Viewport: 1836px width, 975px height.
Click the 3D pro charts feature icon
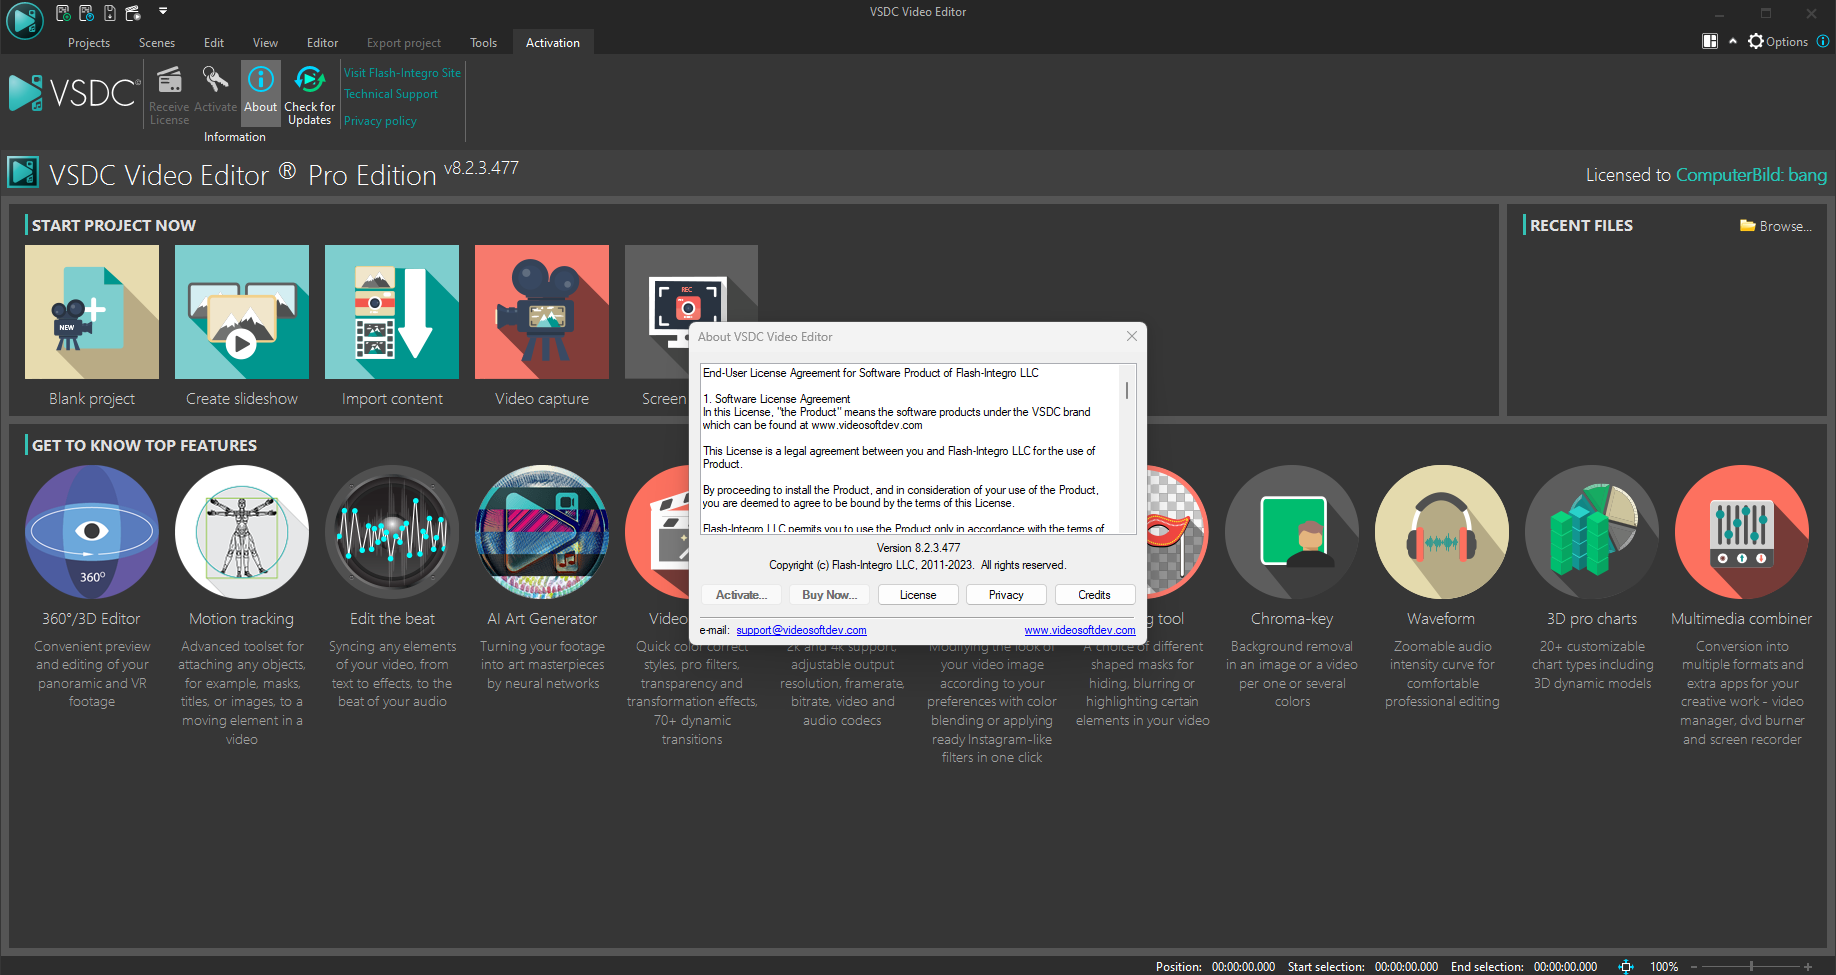[x=1592, y=532]
